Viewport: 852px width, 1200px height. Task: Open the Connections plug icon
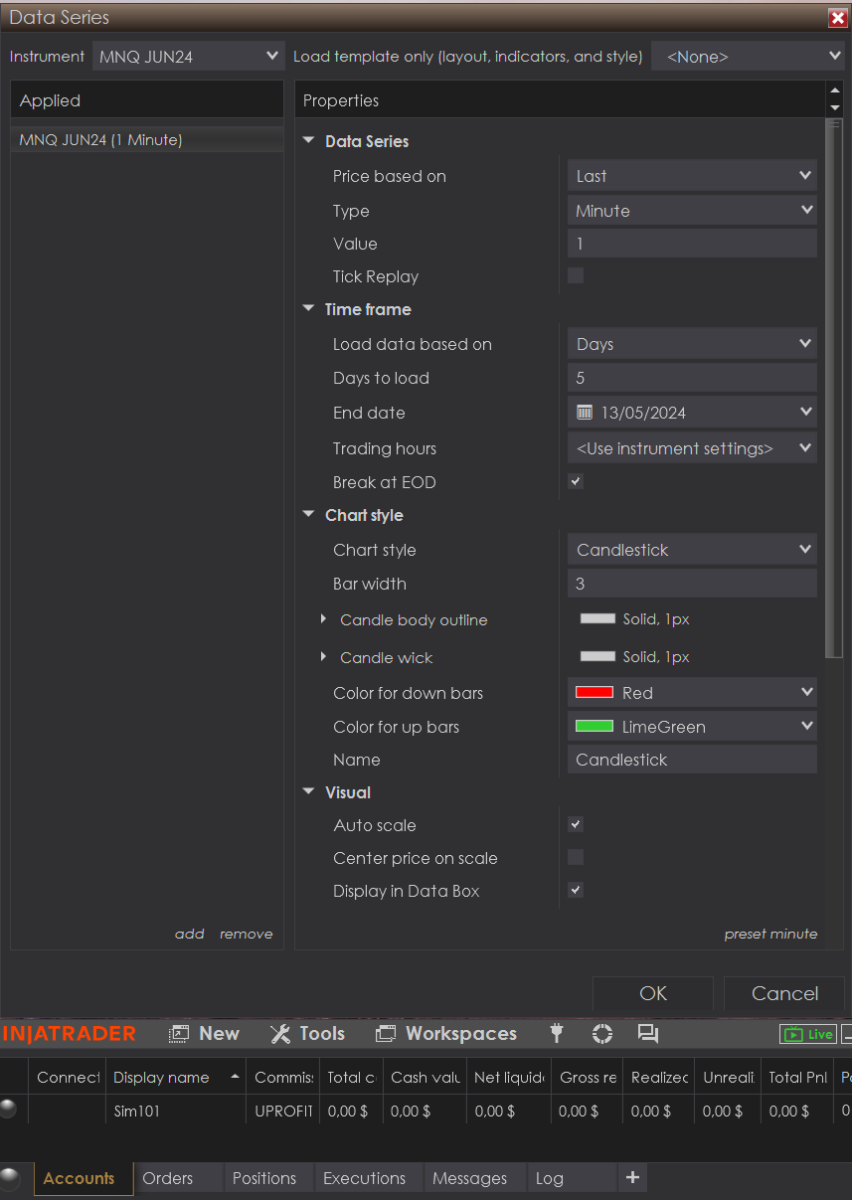tap(558, 1034)
